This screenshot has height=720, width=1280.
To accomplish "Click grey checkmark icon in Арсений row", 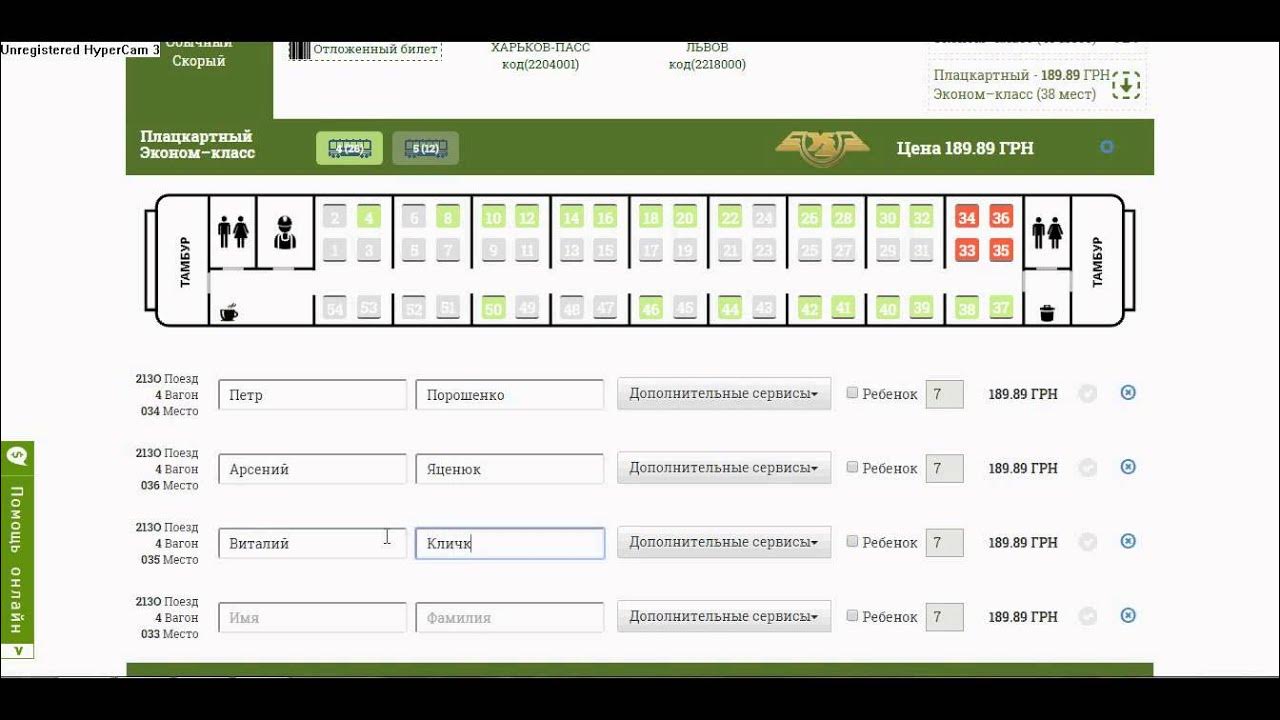I will (1088, 468).
